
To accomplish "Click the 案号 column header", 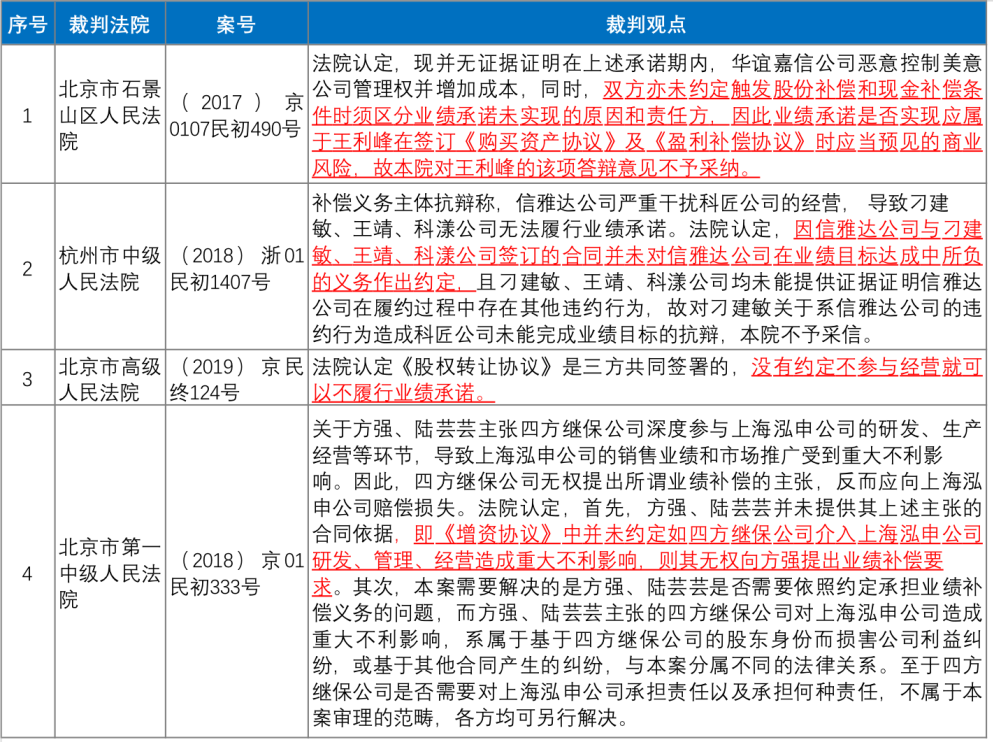I will (236, 24).
